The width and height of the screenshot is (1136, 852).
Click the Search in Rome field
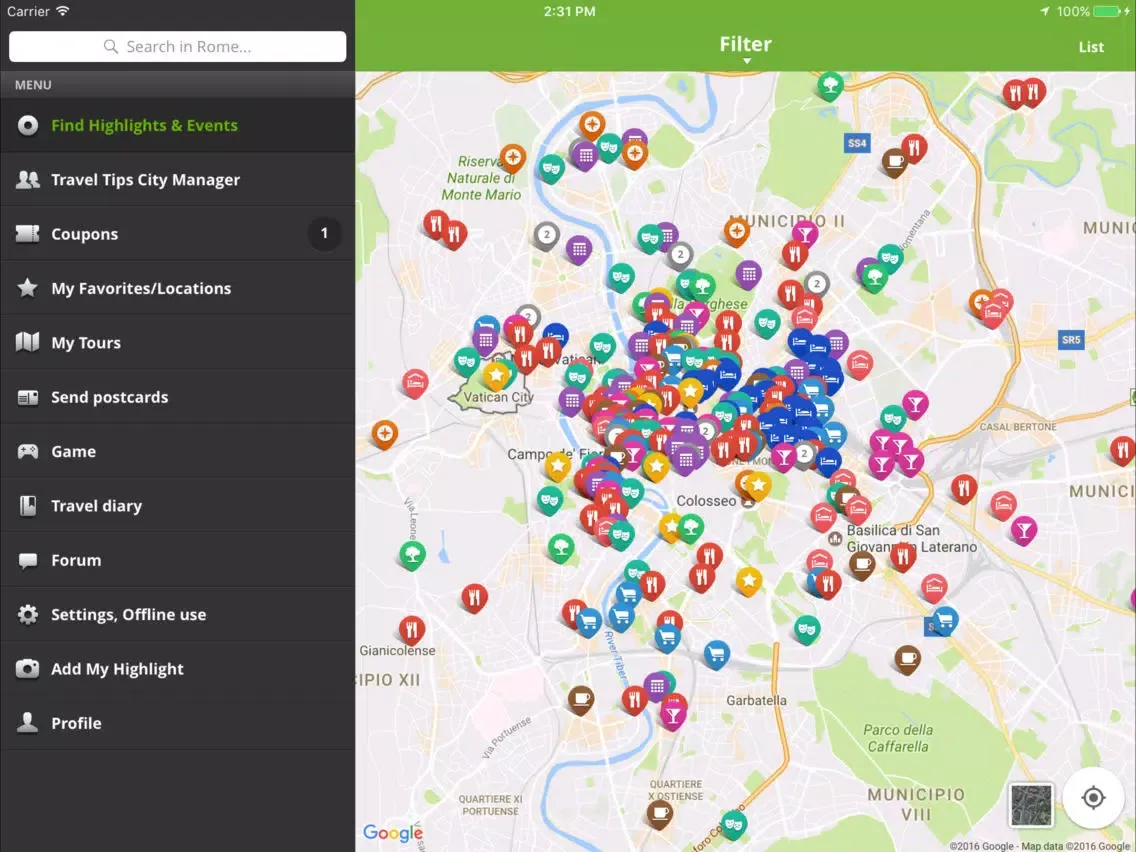[x=178, y=46]
